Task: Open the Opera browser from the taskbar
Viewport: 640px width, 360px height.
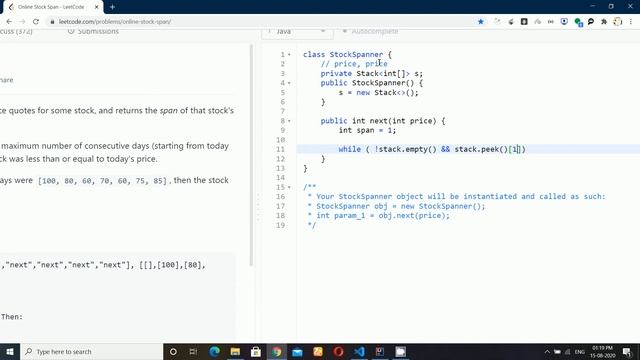Action: click(x=338, y=351)
